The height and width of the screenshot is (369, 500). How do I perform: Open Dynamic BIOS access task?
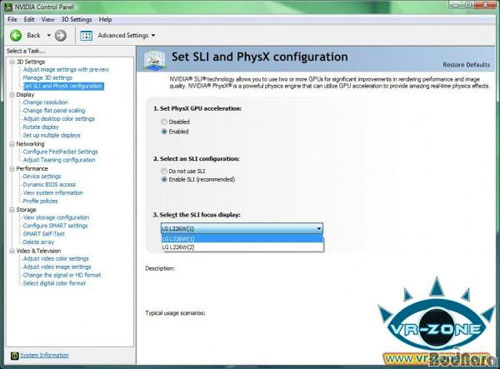pos(49,184)
